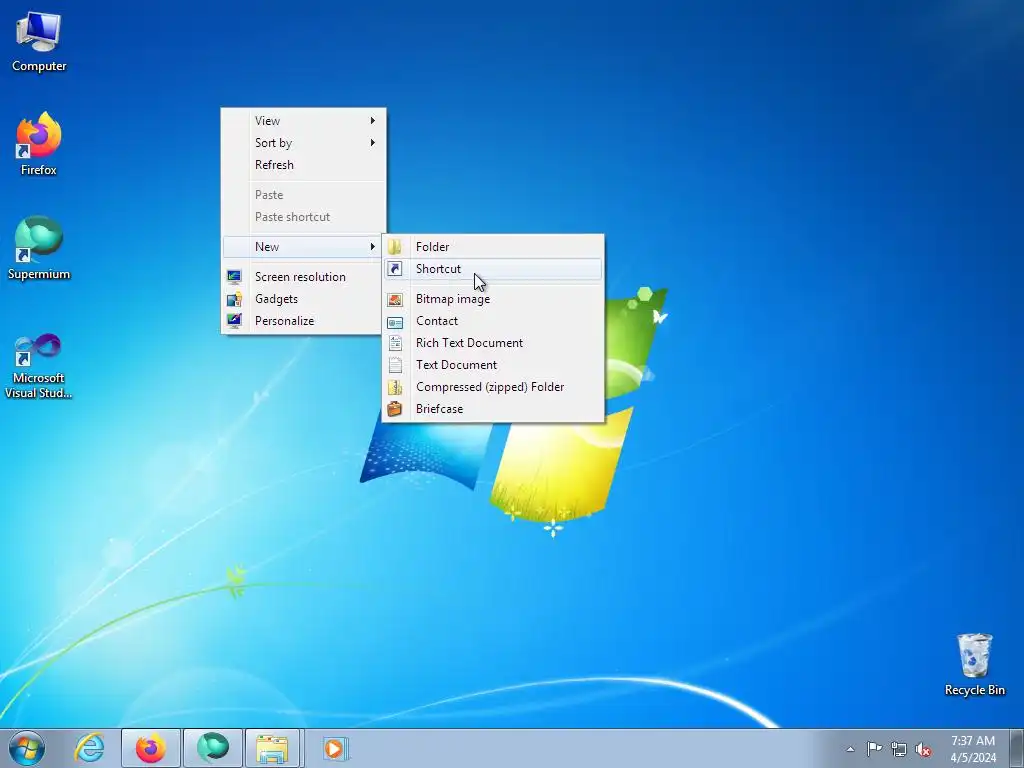Image resolution: width=1024 pixels, height=768 pixels.
Task: Create a new Contact
Action: 493,321
